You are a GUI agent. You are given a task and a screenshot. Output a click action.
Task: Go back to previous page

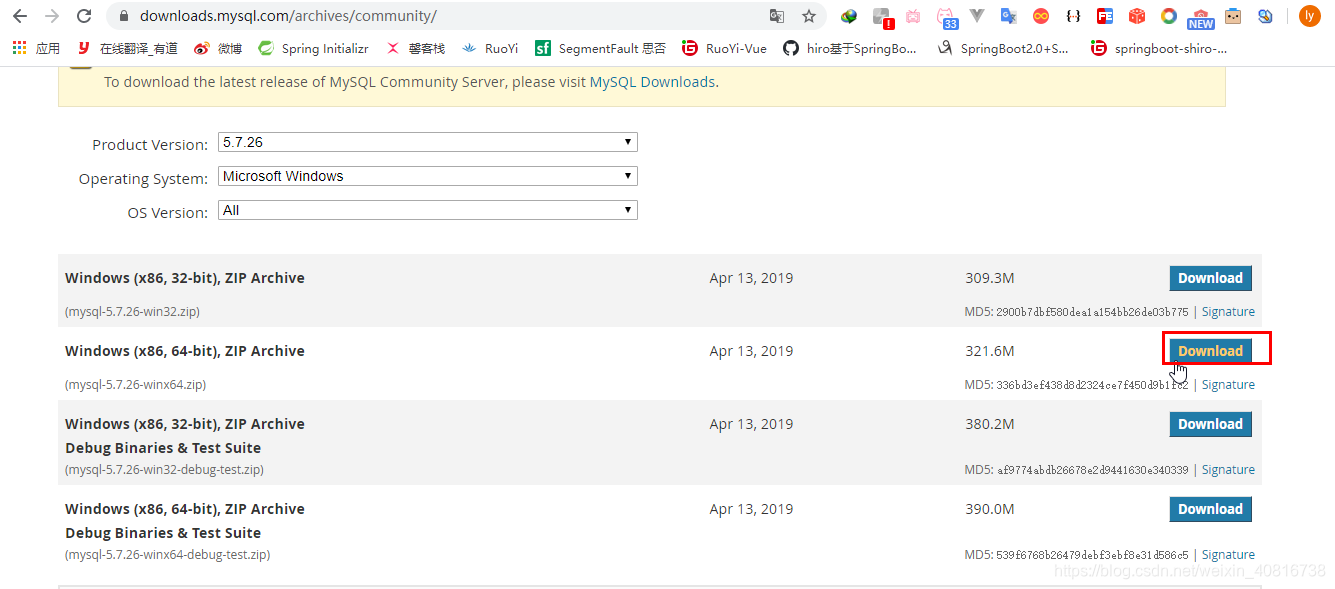tap(20, 16)
